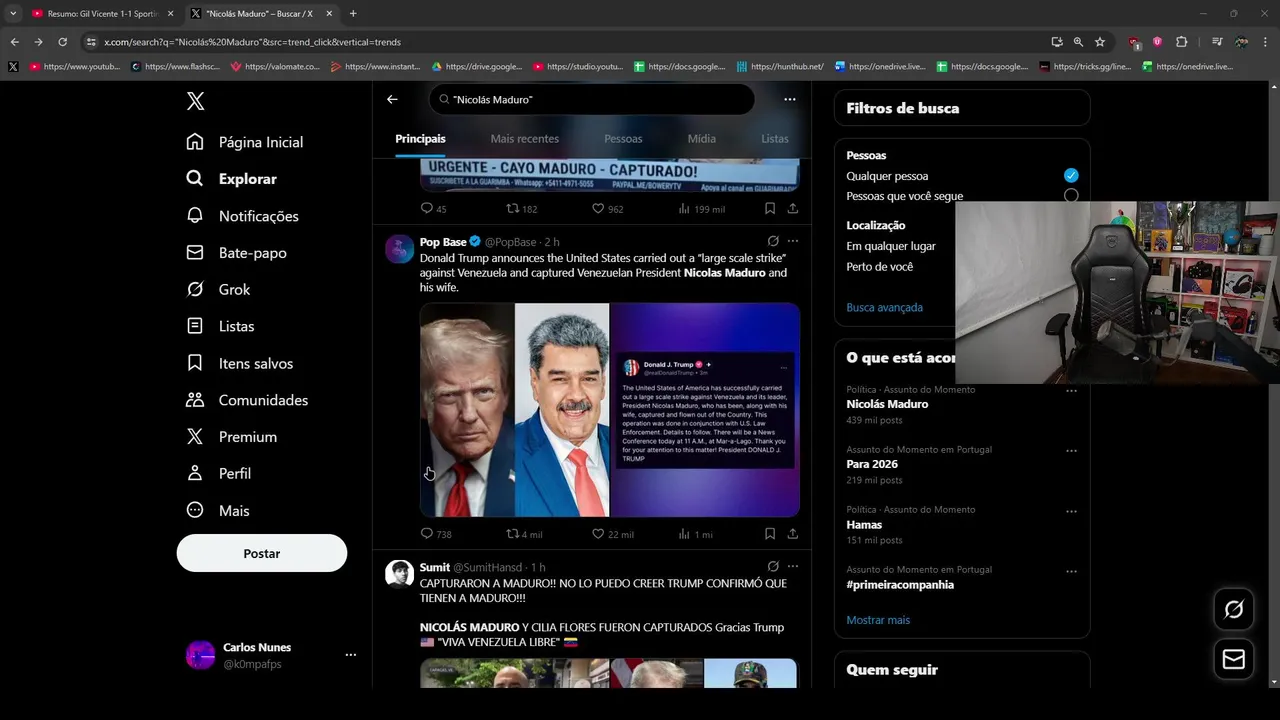Open Grok icon on Sumit post

point(773,566)
